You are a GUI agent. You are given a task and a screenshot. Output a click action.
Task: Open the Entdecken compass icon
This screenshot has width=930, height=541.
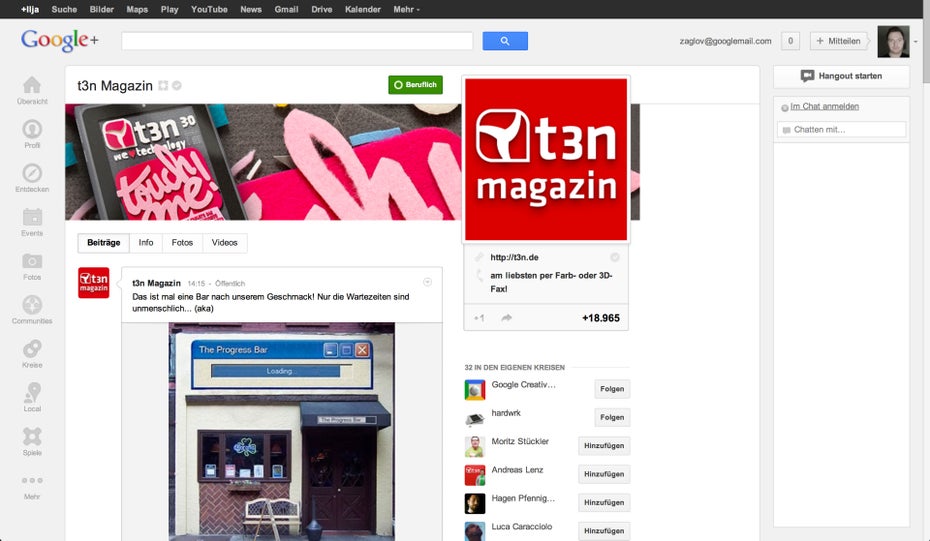tap(32, 173)
